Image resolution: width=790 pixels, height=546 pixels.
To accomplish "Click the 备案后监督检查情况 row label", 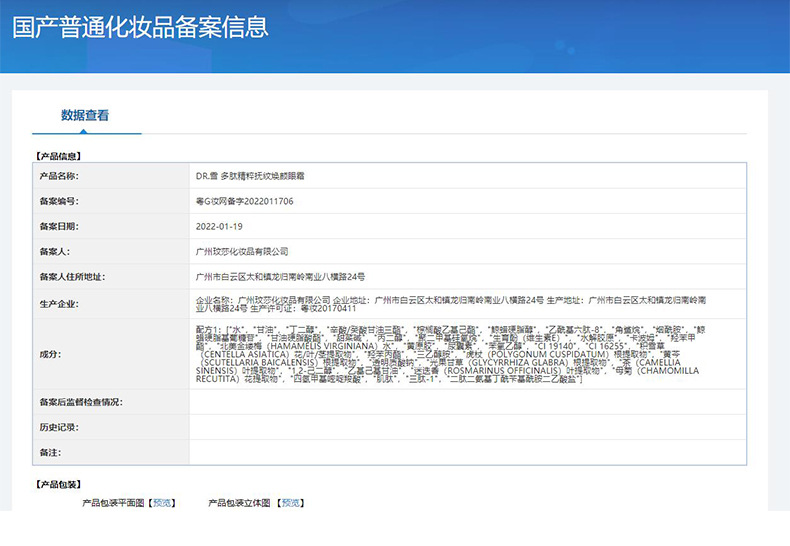I will click(80, 401).
